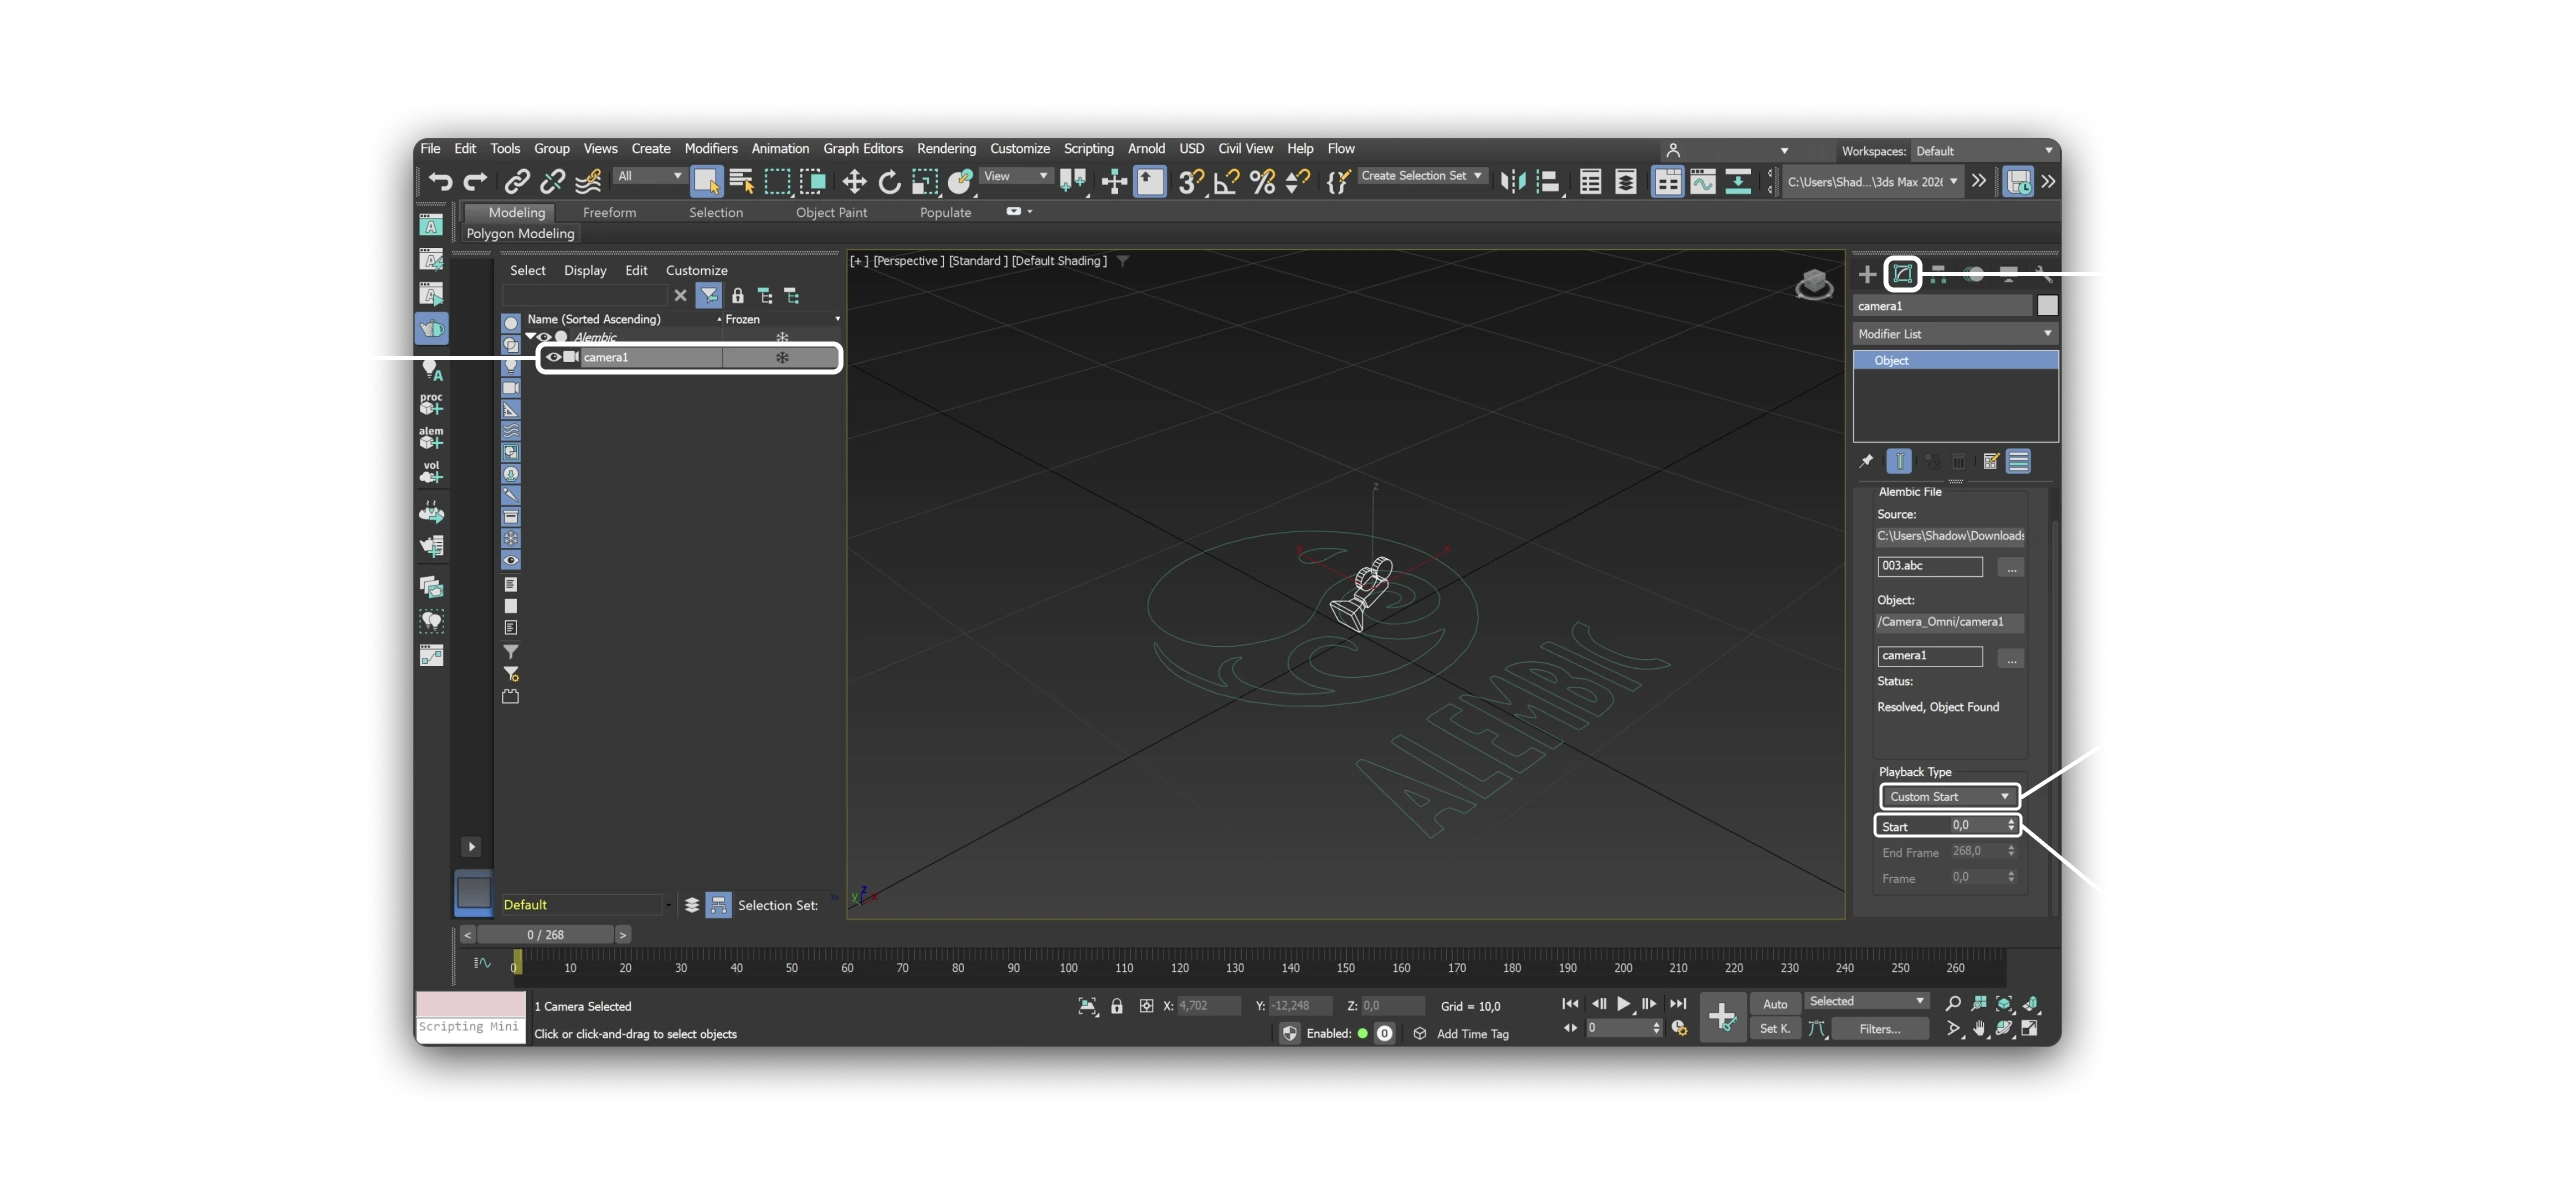This screenshot has width=2551, height=1185.
Task: Toggle visibility eye of the Alembic layer
Action: click(545, 337)
